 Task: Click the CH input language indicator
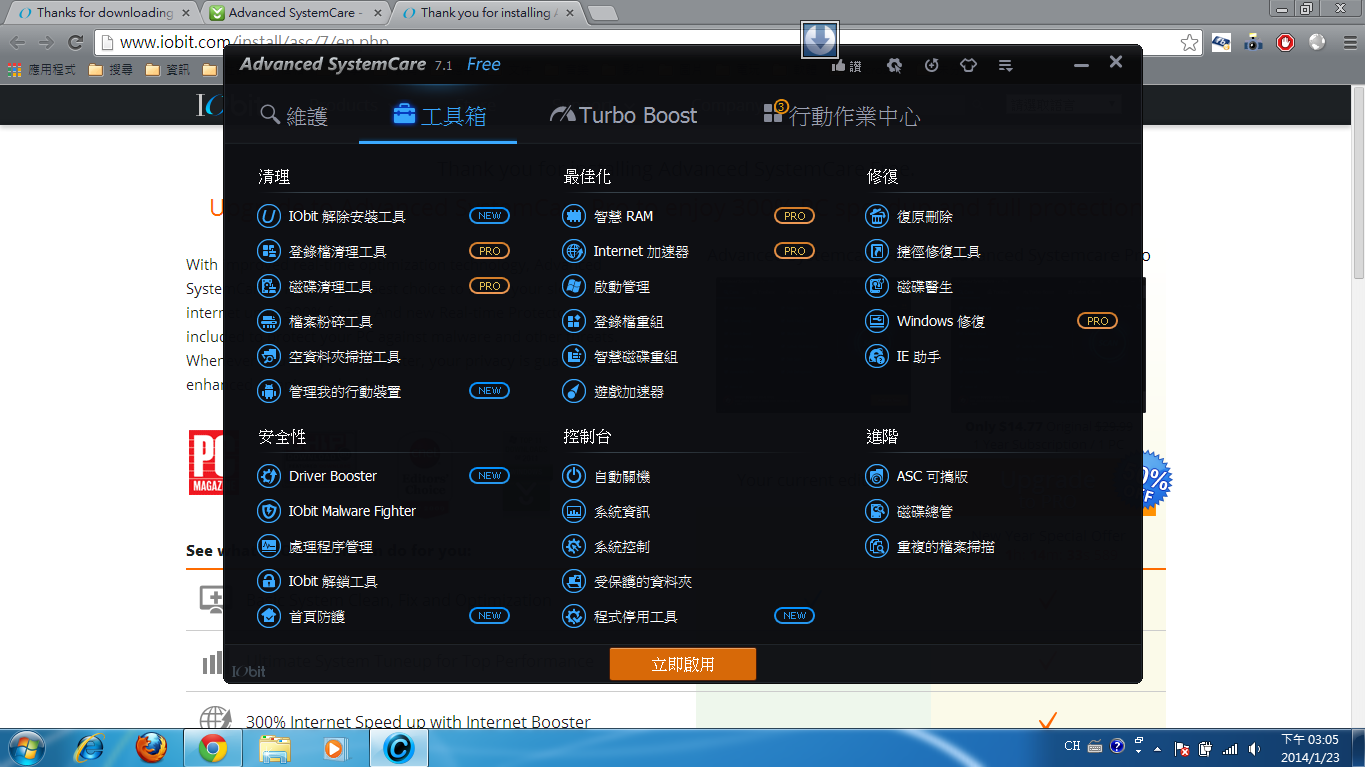pyautogui.click(x=1072, y=747)
